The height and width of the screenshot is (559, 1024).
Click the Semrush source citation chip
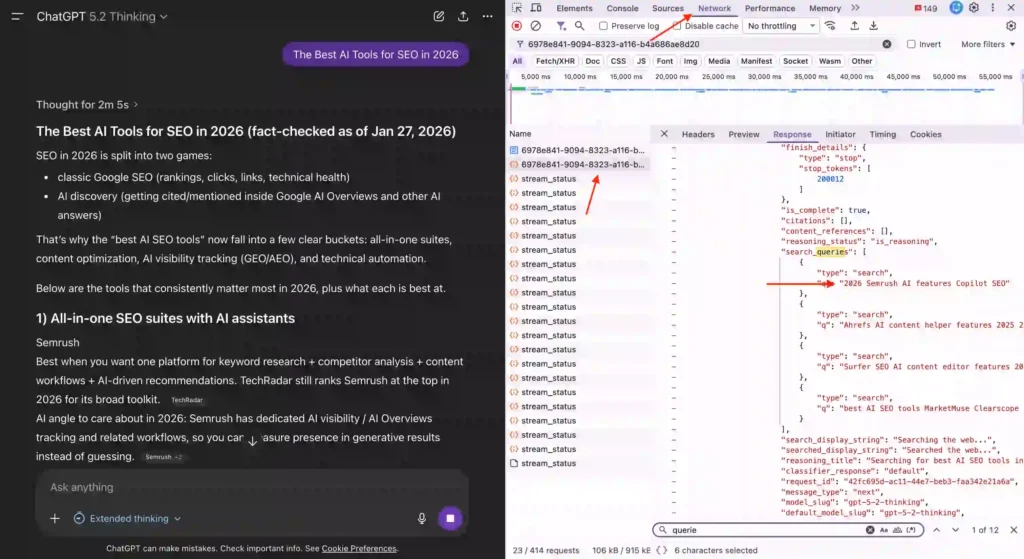click(163, 457)
